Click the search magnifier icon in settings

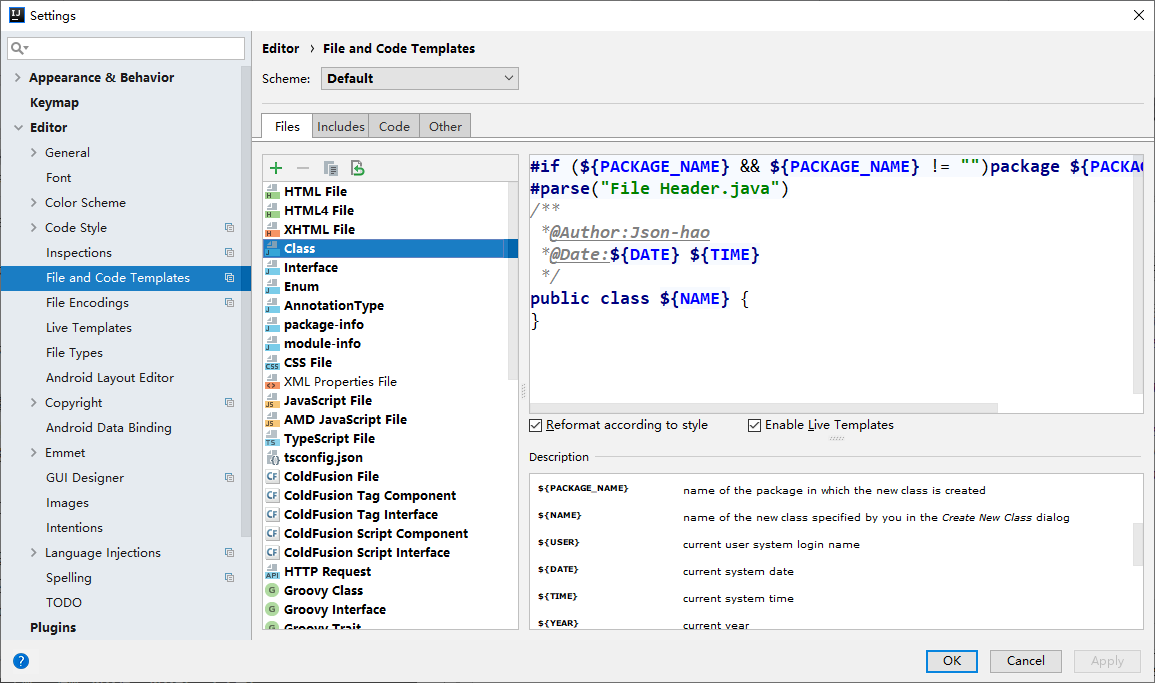pyautogui.click(x=18, y=49)
